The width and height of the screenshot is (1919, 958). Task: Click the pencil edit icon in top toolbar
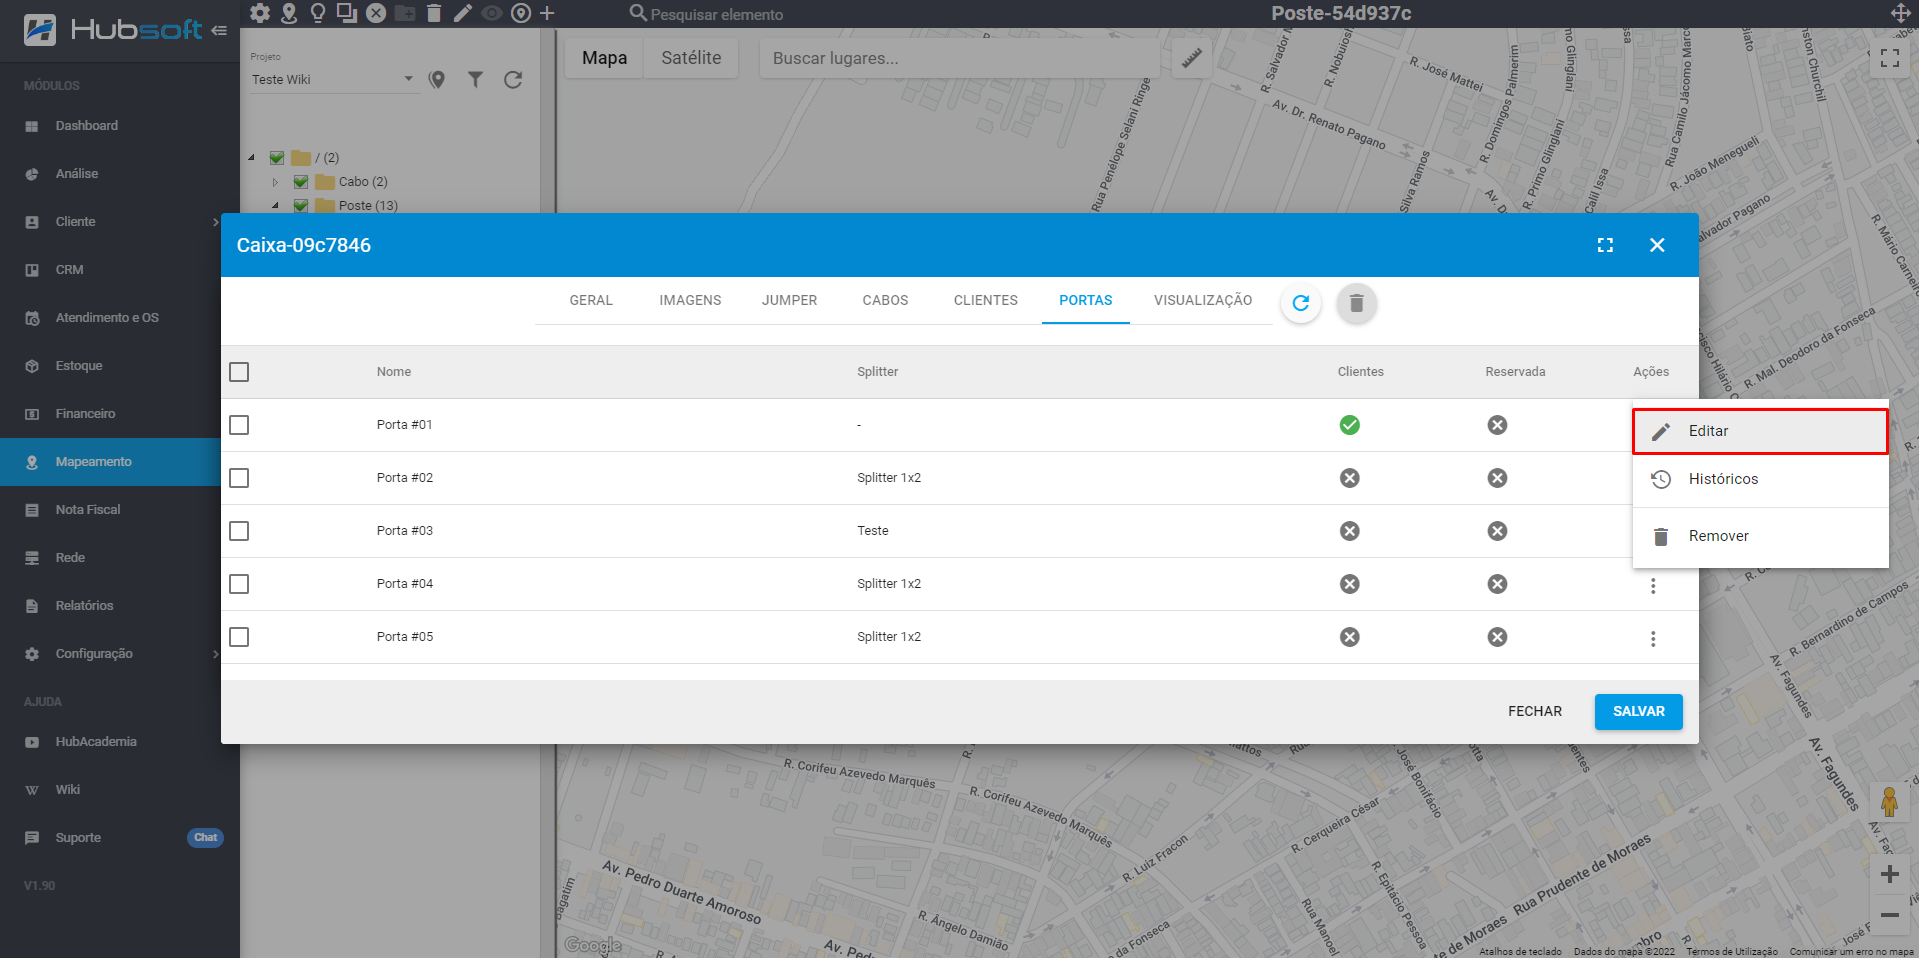click(x=463, y=13)
